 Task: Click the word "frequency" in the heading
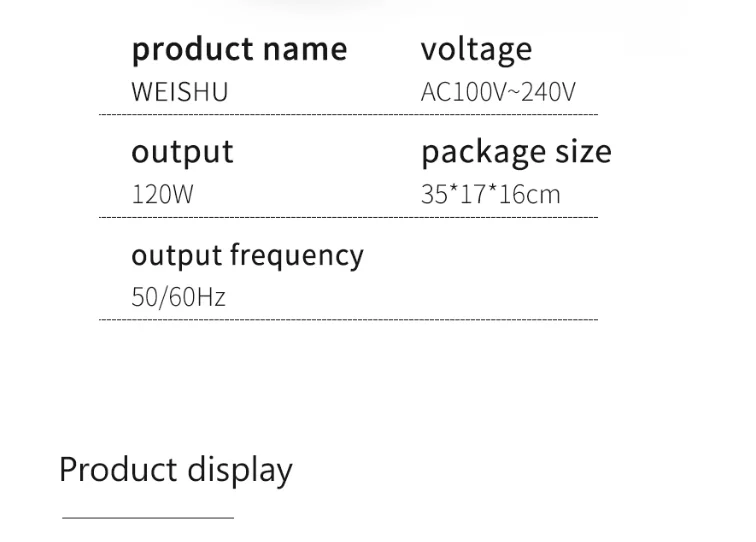(x=296, y=256)
